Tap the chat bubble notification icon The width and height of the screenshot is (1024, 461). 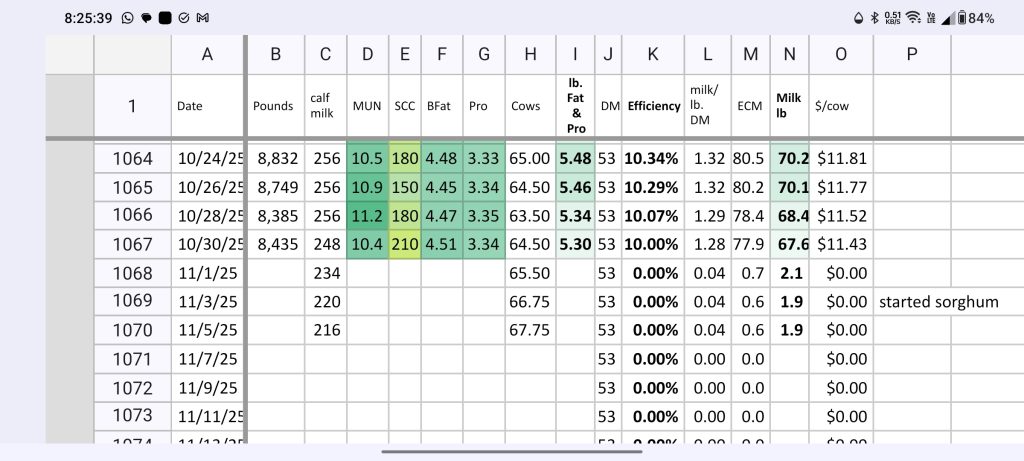(x=145, y=18)
